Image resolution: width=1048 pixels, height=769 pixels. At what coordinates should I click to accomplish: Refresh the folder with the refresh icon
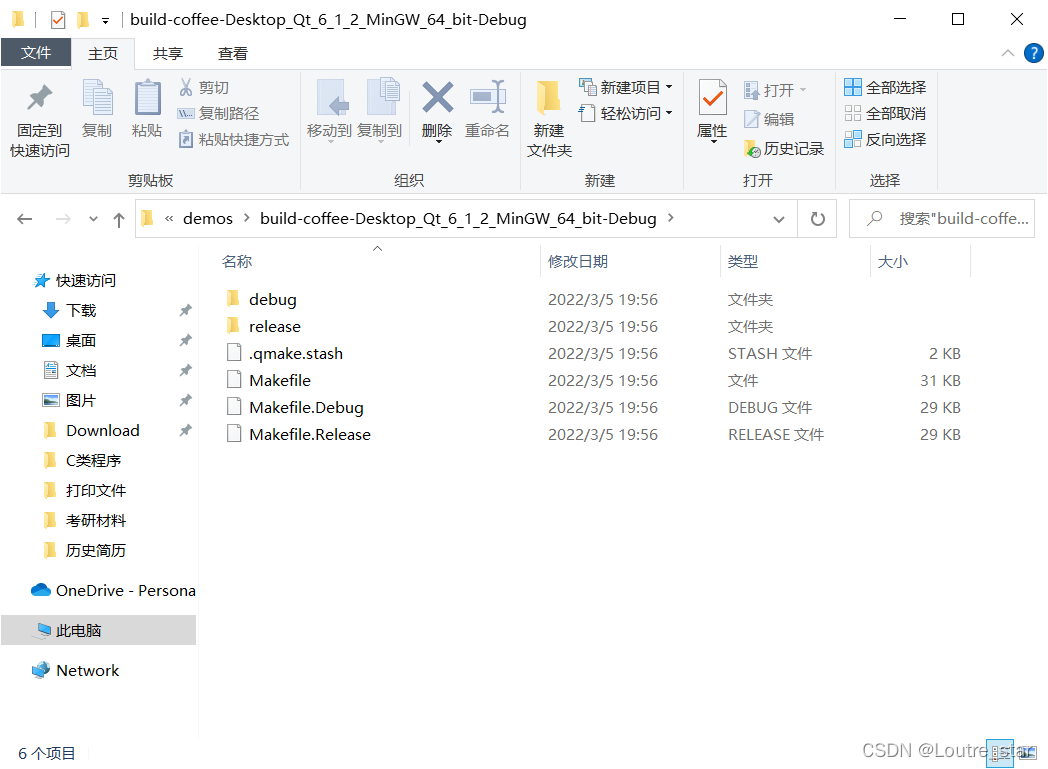[816, 218]
